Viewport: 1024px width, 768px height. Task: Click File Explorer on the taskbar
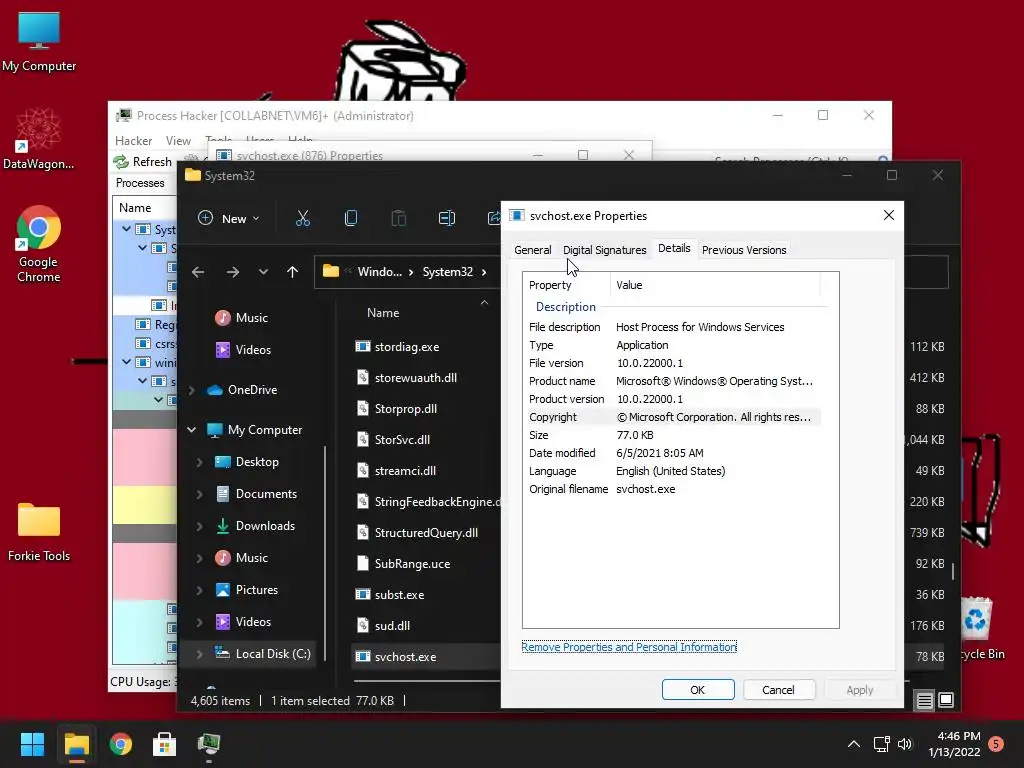coord(76,744)
